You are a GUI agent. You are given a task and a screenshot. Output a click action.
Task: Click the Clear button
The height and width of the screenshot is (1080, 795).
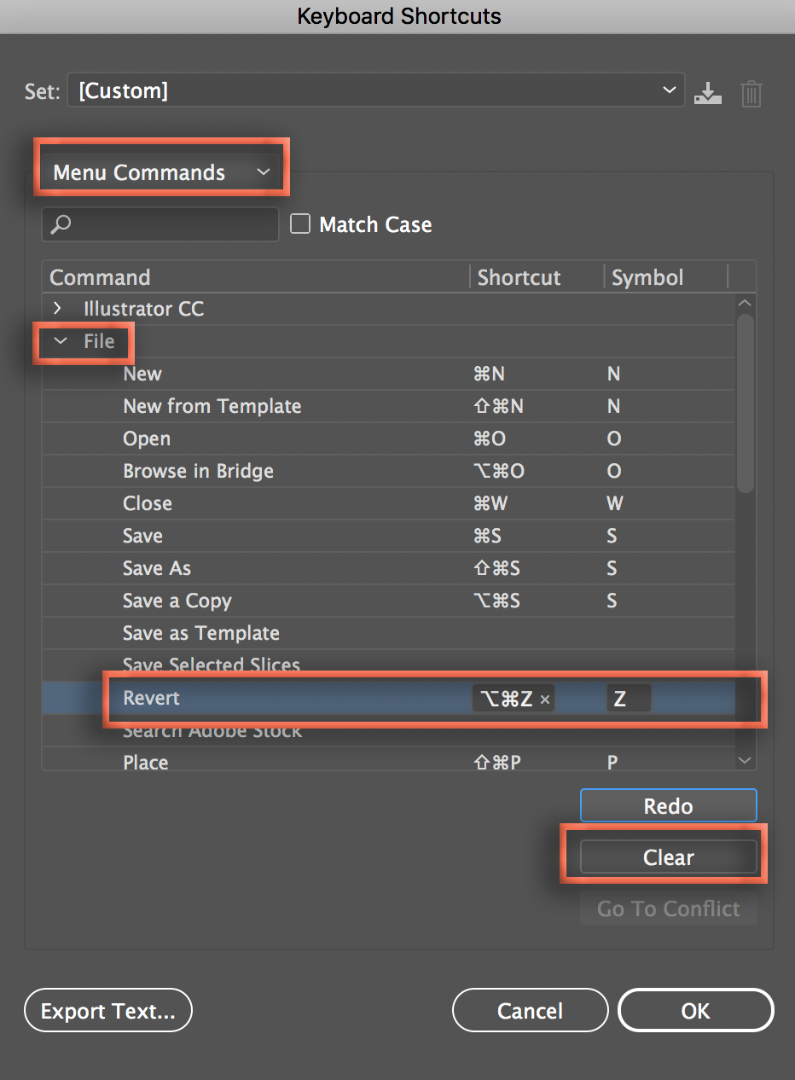pyautogui.click(x=668, y=857)
